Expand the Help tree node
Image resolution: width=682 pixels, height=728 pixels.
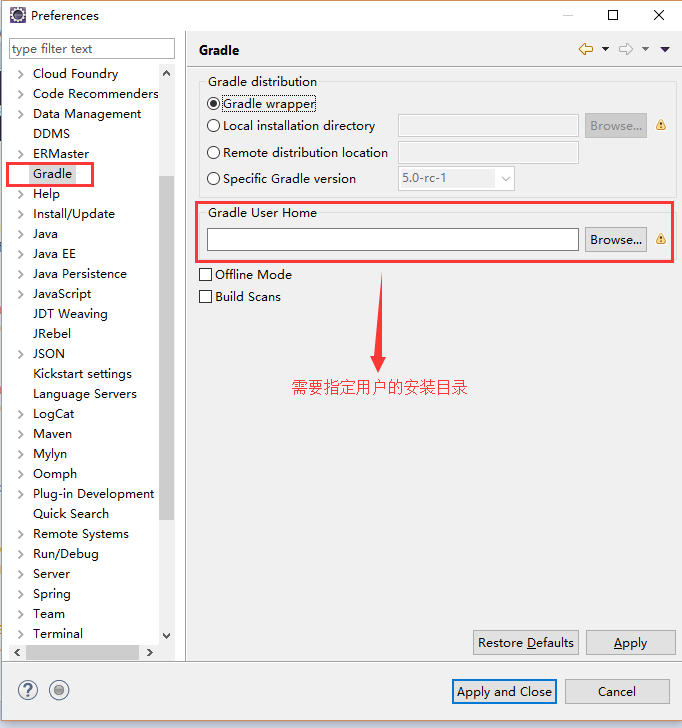coord(20,194)
